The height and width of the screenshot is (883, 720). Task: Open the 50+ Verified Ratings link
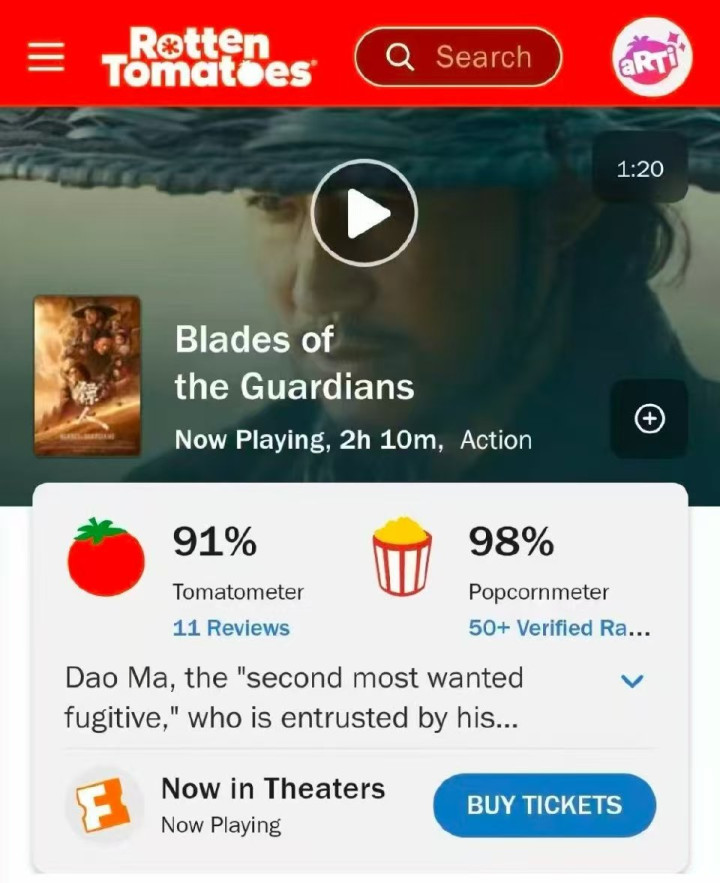559,628
